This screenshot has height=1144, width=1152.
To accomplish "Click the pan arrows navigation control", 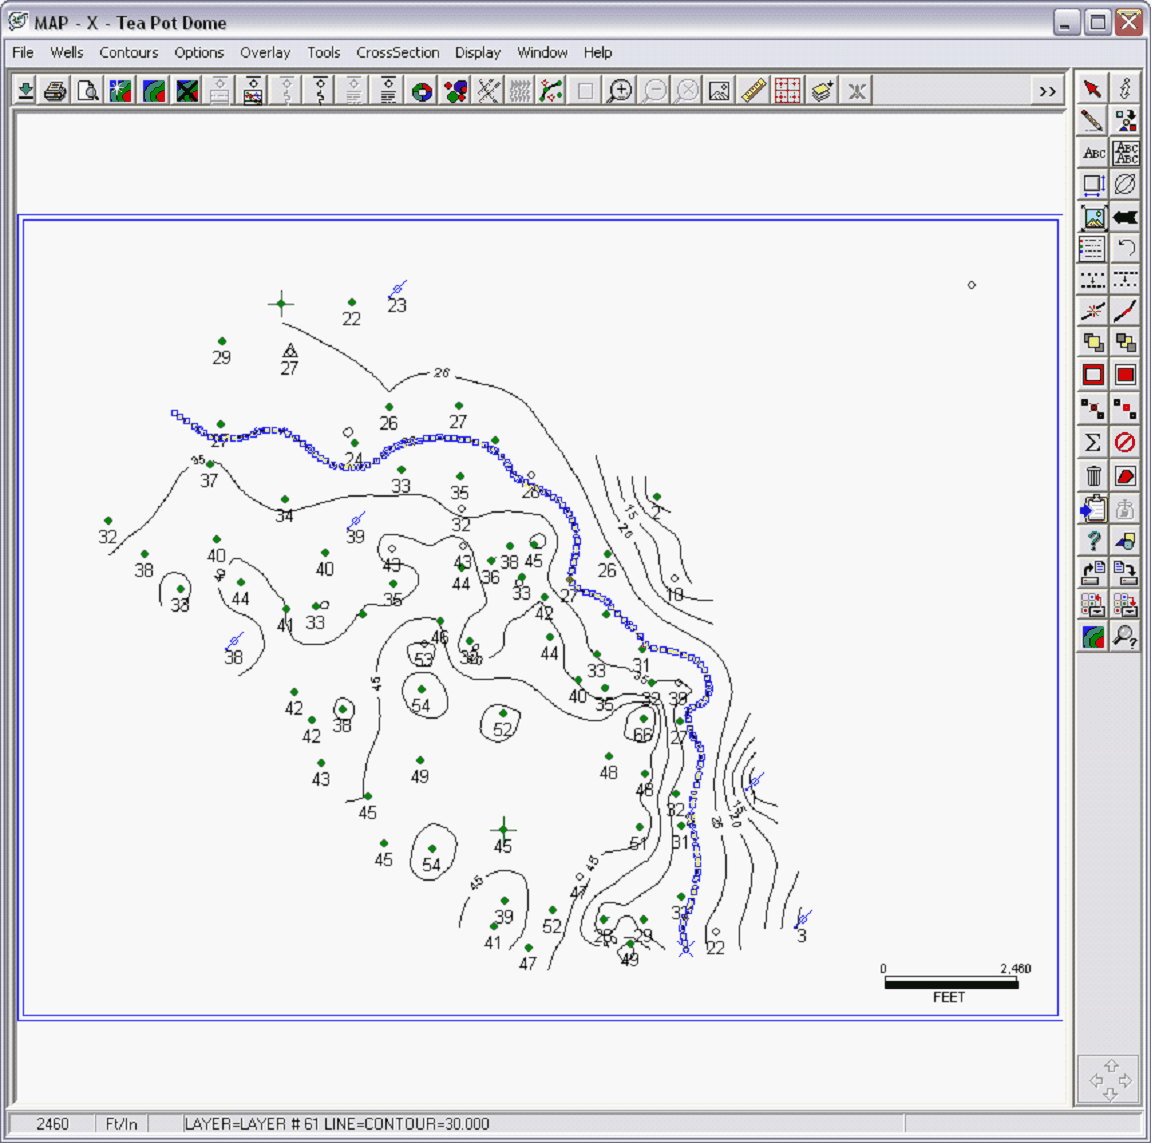I will tap(1109, 1080).
